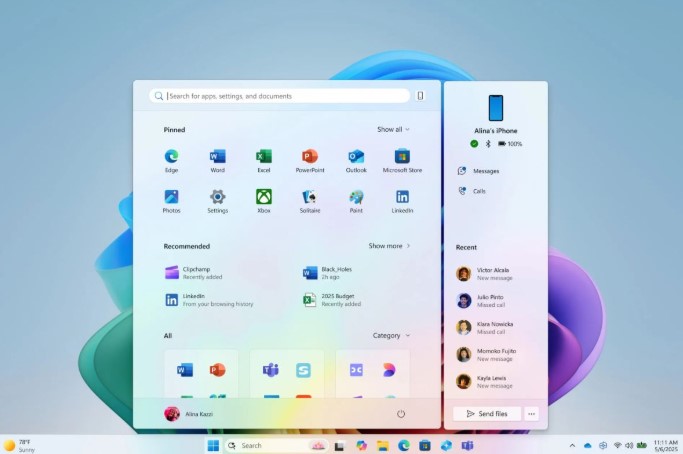Image resolution: width=683 pixels, height=454 pixels.
Task: Open Alina Kazzi user account
Action: point(189,414)
